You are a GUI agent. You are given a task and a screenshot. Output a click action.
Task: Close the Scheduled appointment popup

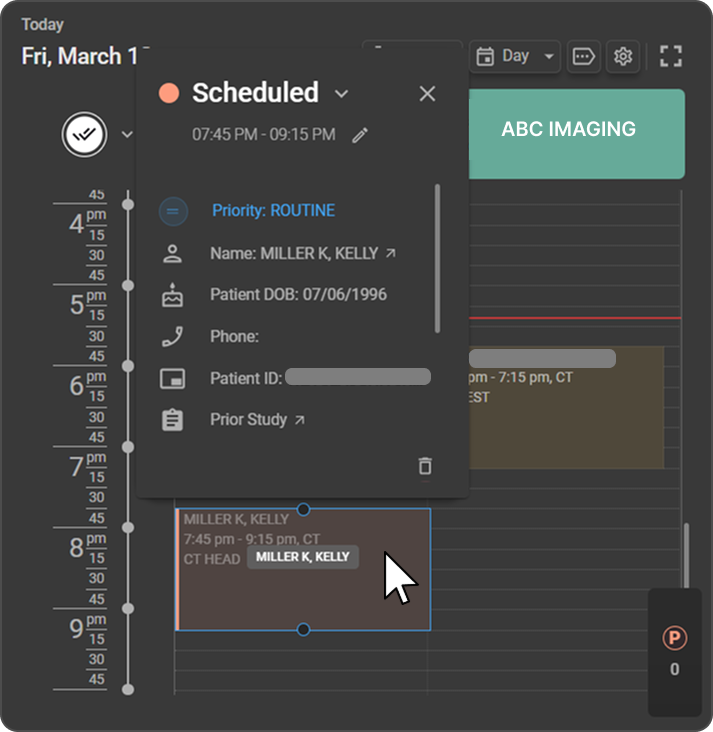point(427,94)
